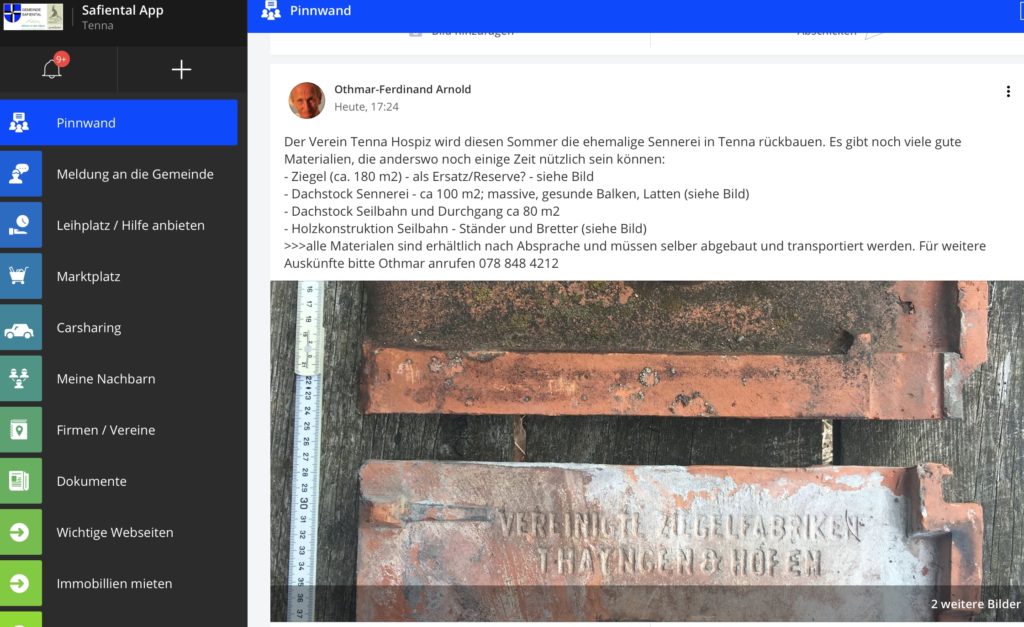
Task: Click the Pinnwand people icon in sidebar
Action: click(19, 123)
